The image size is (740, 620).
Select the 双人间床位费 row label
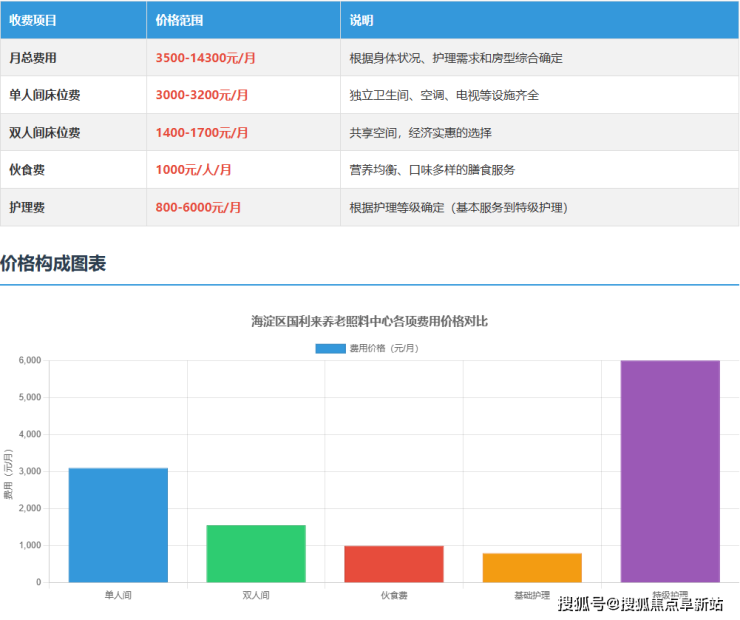(x=45, y=132)
